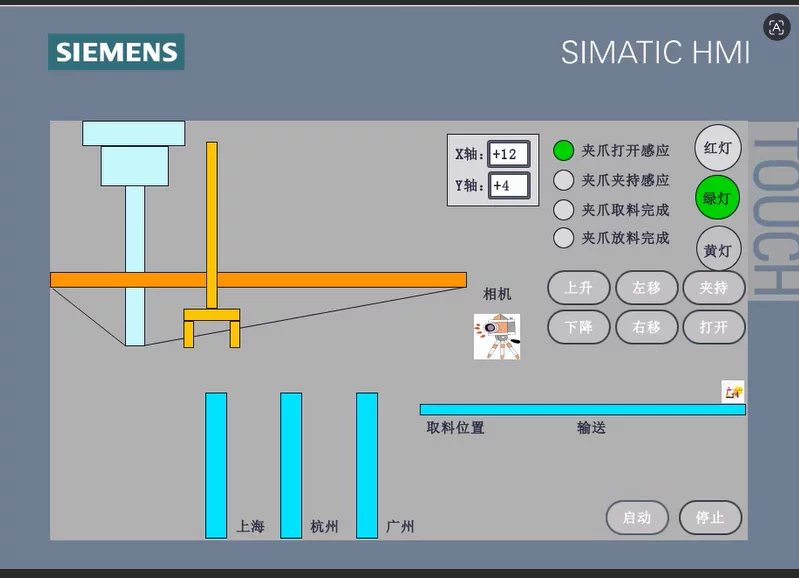799x578 pixels.
Task: Click the orange horizontal gantry beam
Action: [x=258, y=280]
